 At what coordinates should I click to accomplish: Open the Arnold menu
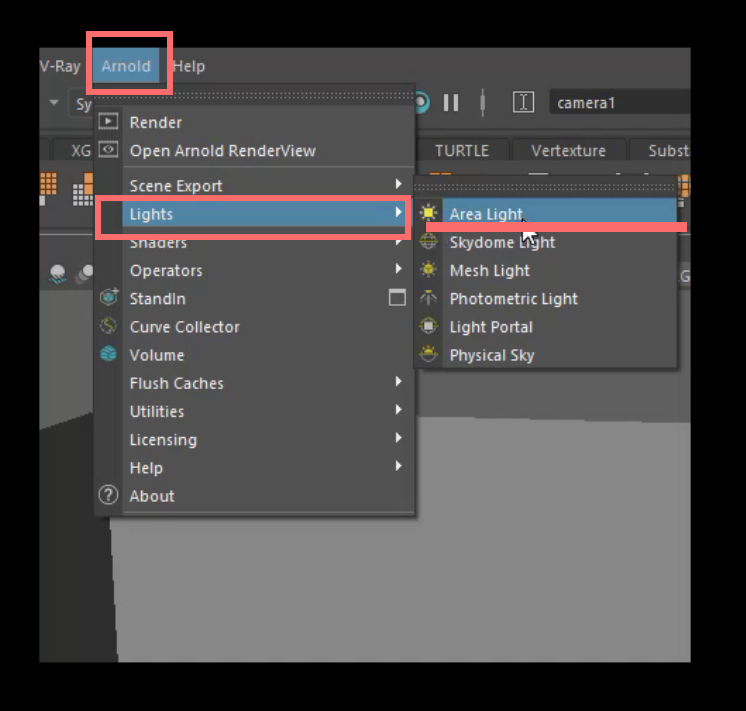(126, 66)
